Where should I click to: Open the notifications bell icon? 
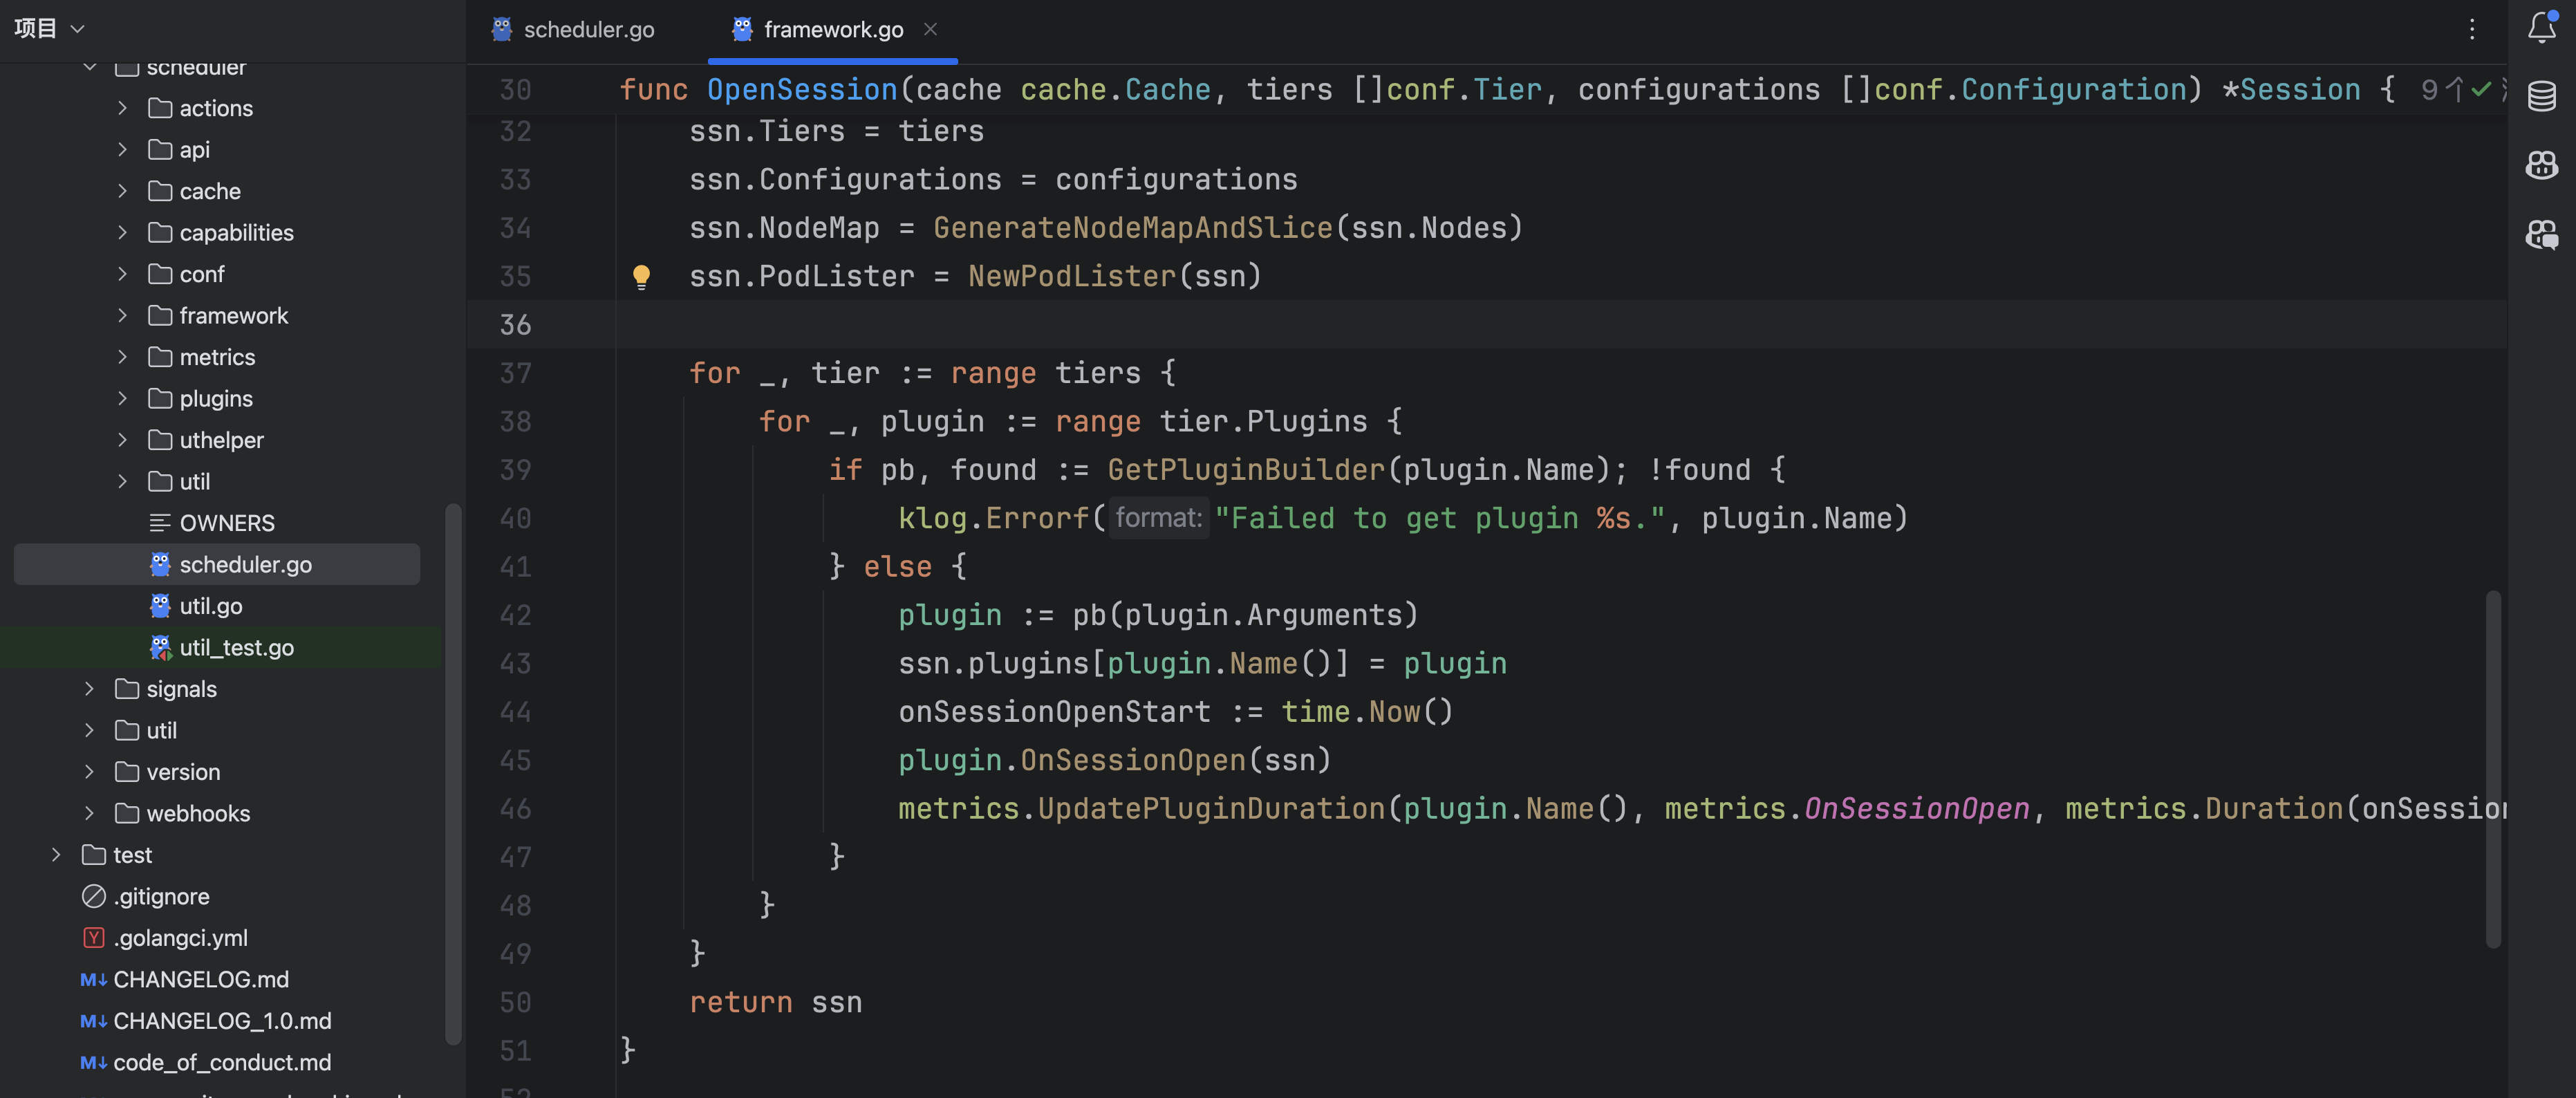point(2541,28)
